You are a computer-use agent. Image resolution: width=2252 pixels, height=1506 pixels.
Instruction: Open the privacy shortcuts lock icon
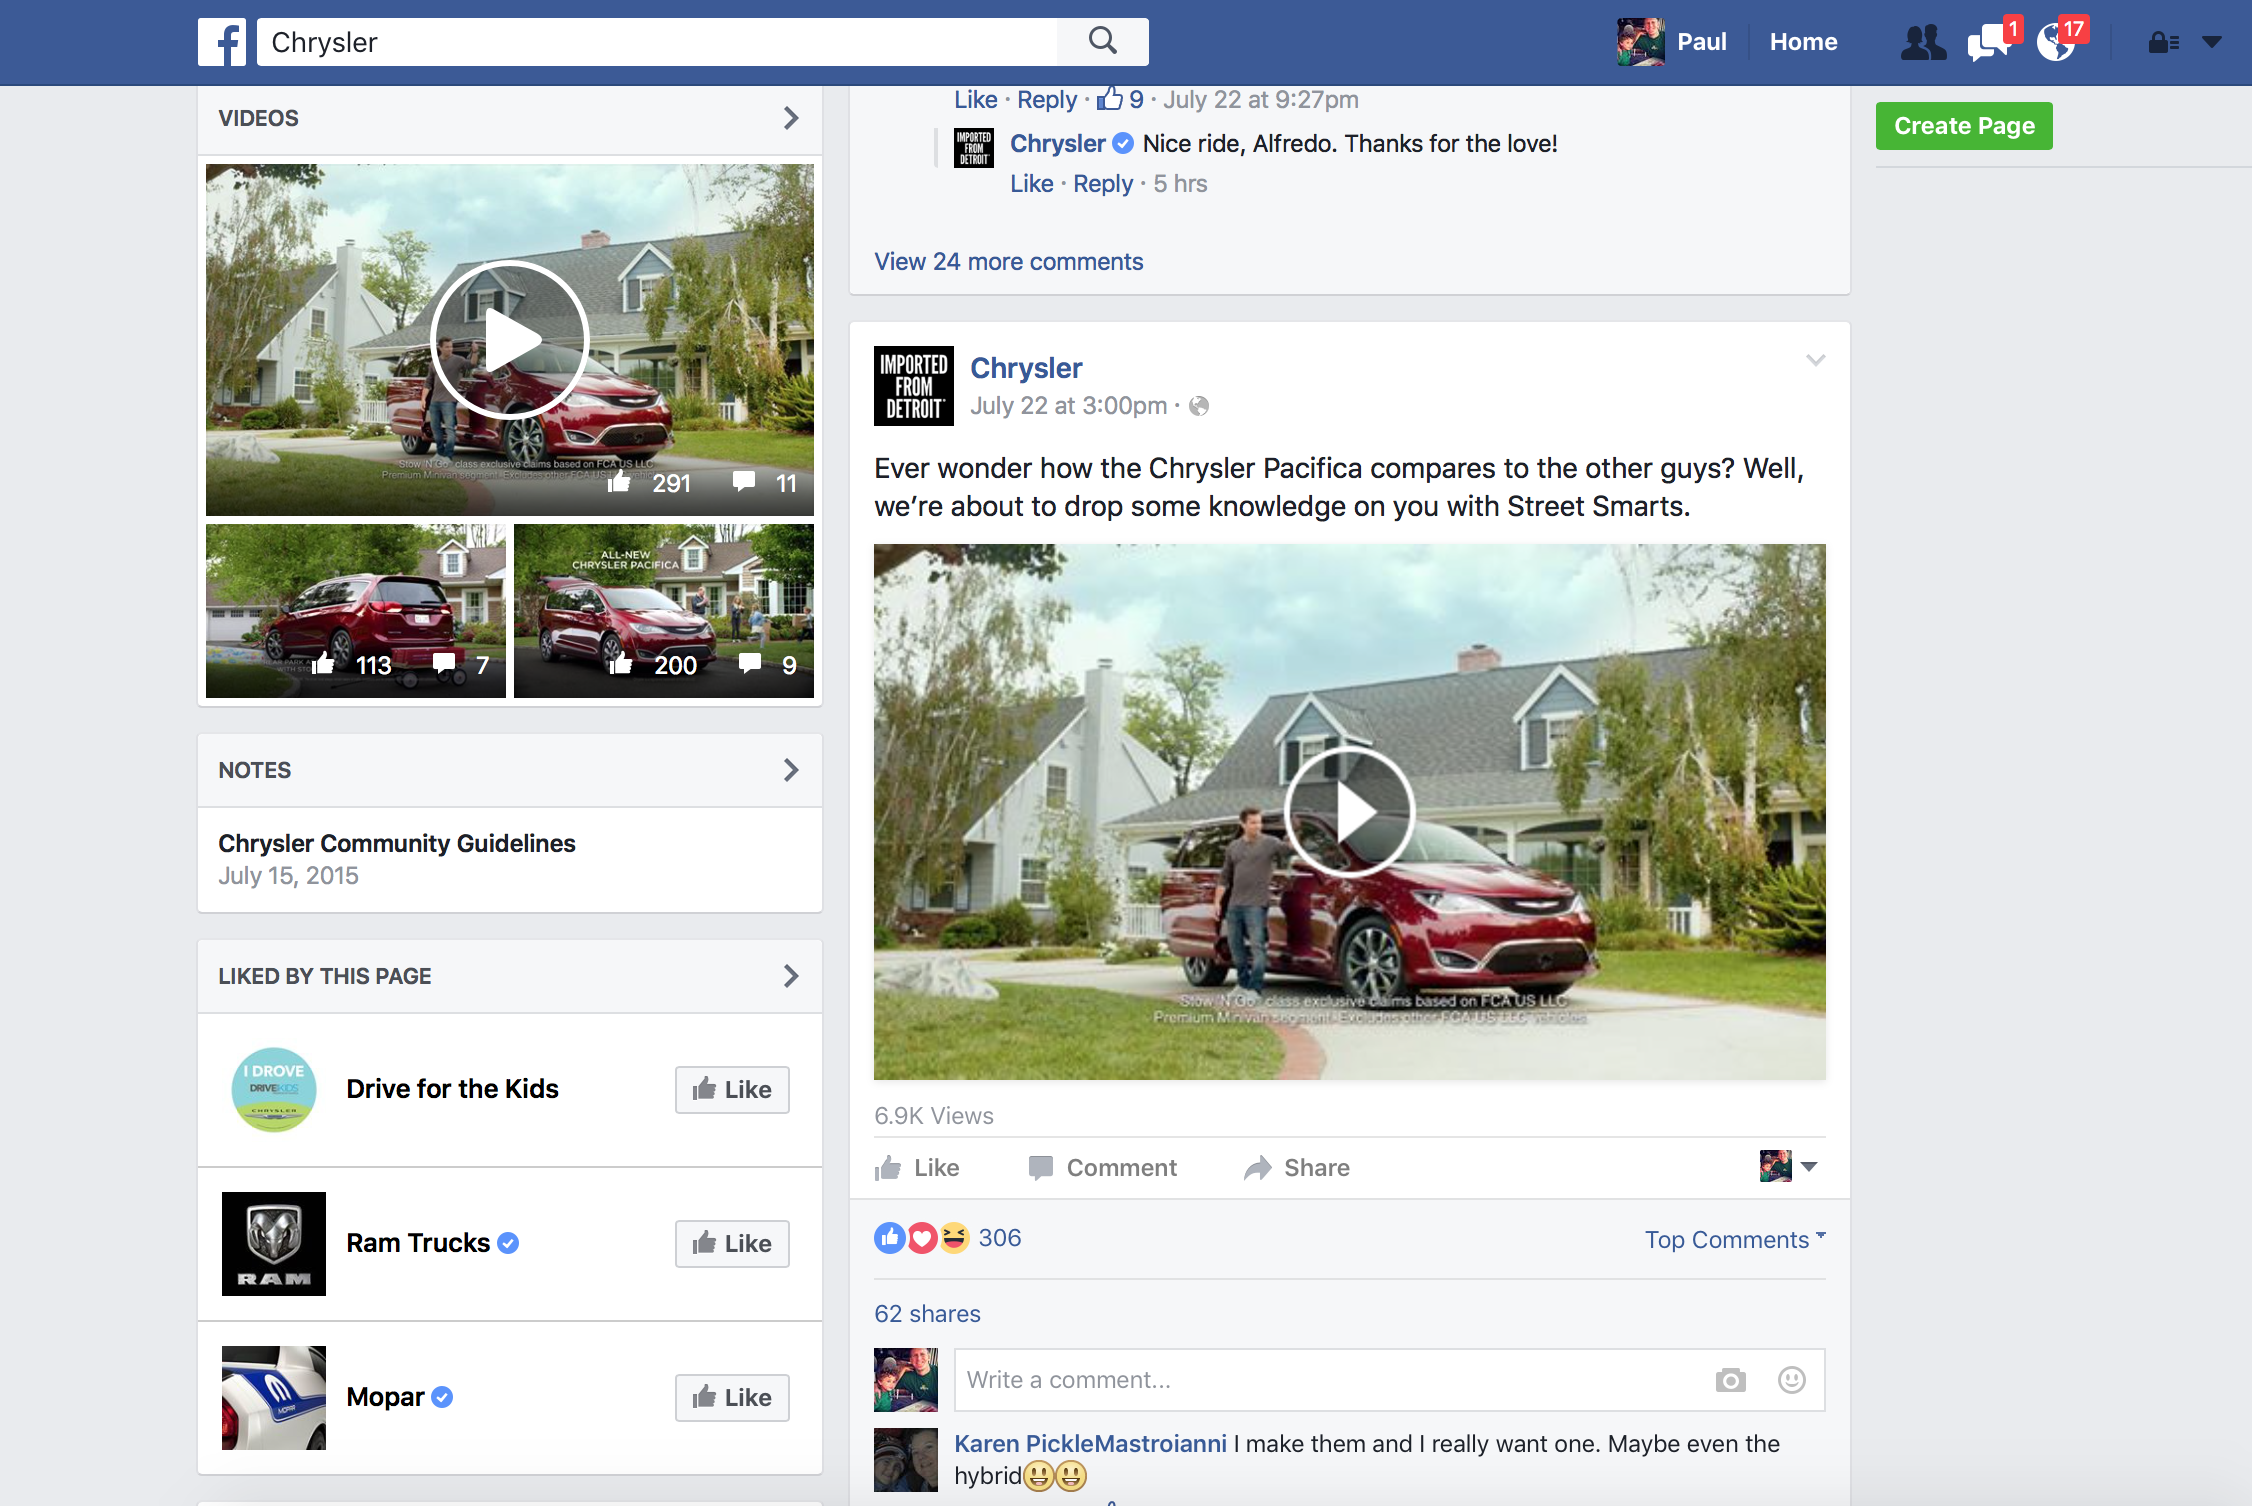(2164, 42)
